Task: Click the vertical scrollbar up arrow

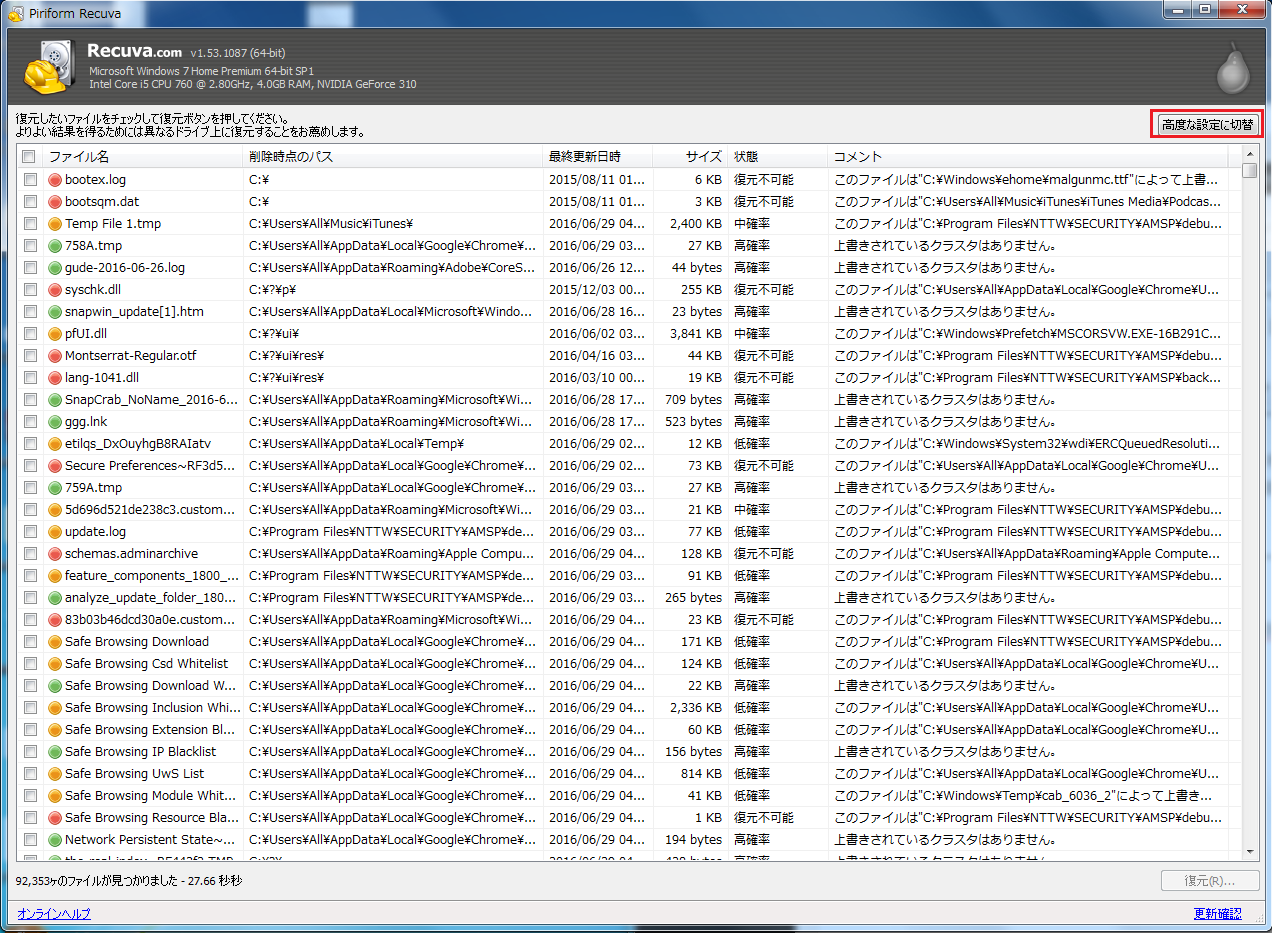Action: pyautogui.click(x=1249, y=154)
